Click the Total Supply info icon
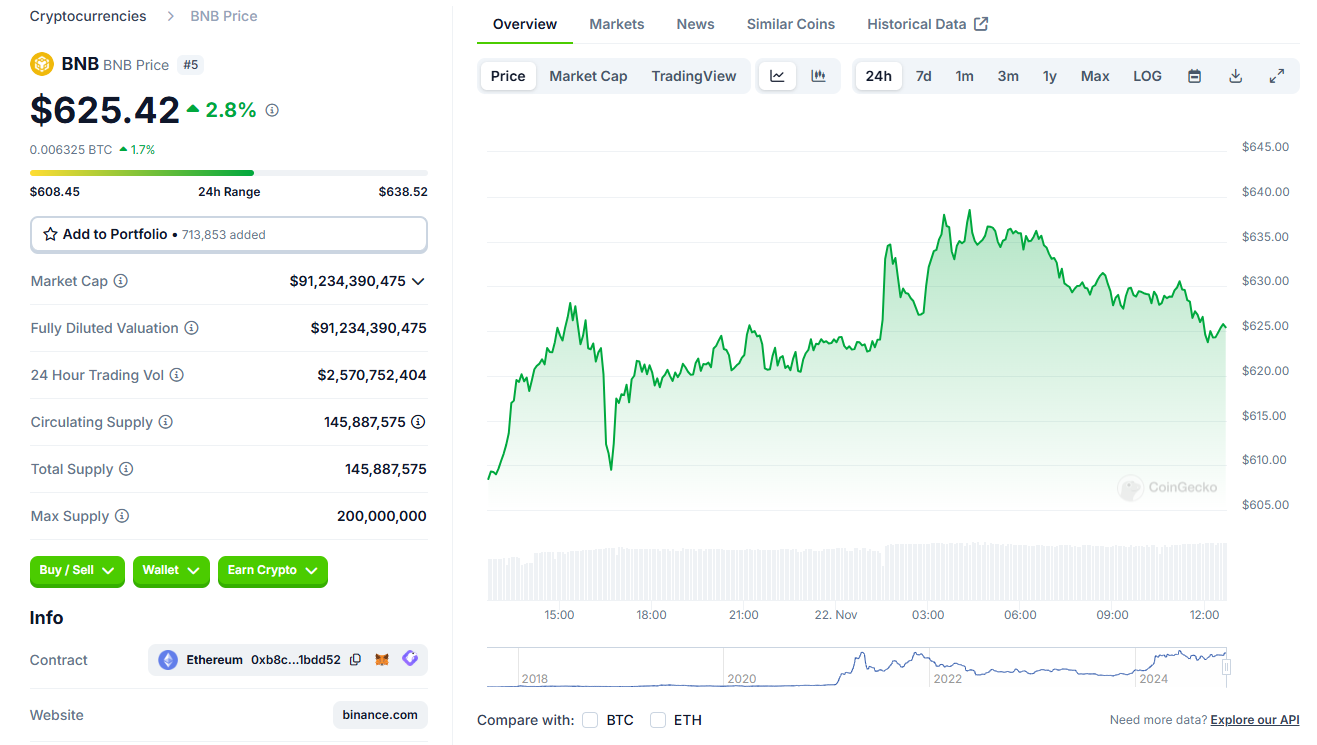 (x=126, y=469)
